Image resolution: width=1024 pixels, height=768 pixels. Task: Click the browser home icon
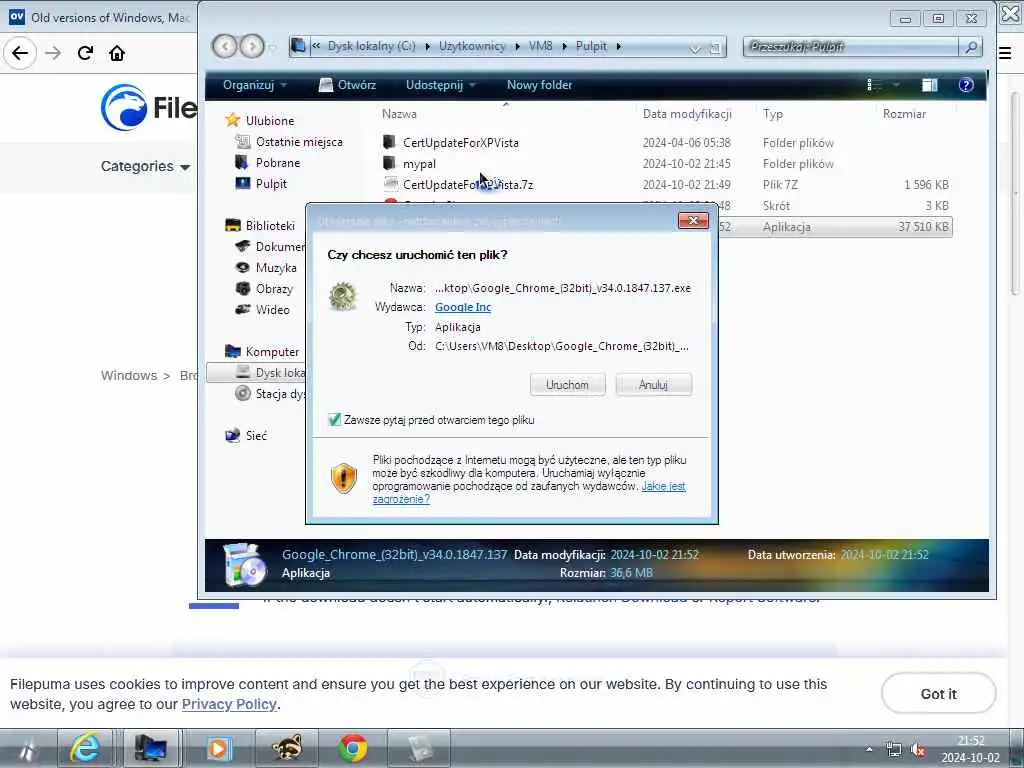click(x=117, y=53)
